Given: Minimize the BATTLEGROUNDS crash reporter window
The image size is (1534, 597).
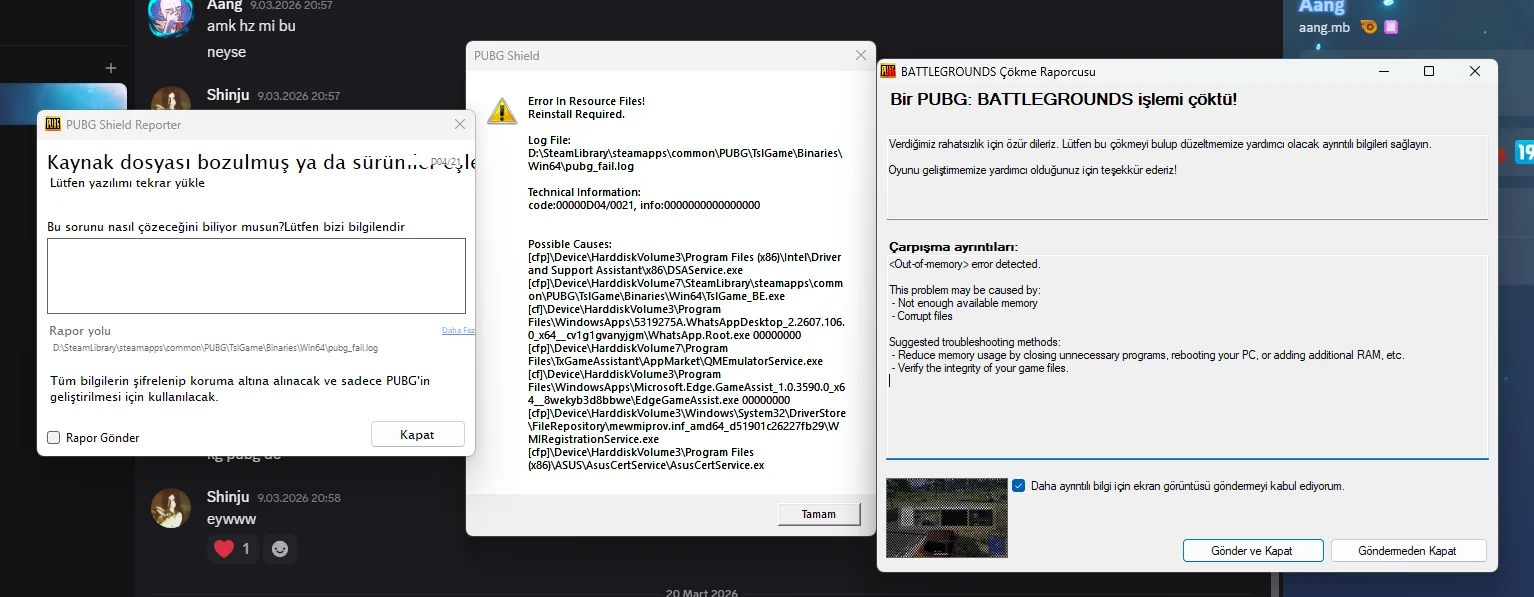Looking at the screenshot, I should click(1383, 71).
